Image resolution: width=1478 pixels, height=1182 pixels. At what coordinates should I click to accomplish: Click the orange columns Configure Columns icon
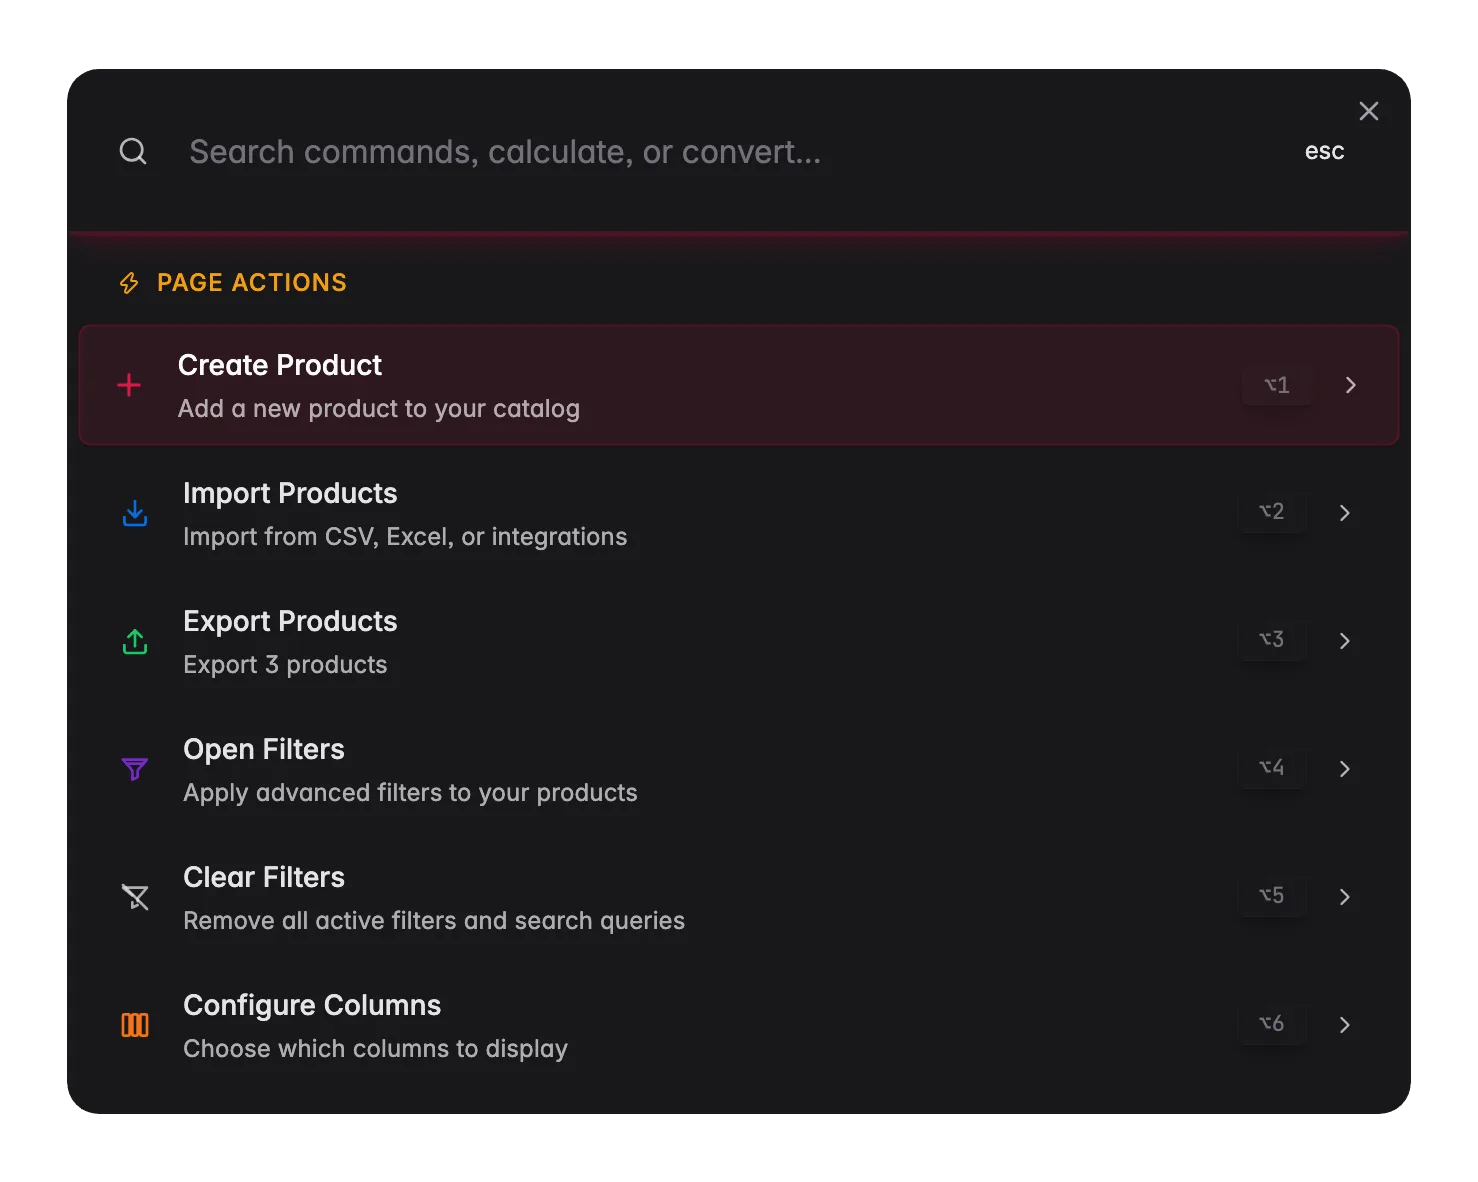[x=135, y=1025]
